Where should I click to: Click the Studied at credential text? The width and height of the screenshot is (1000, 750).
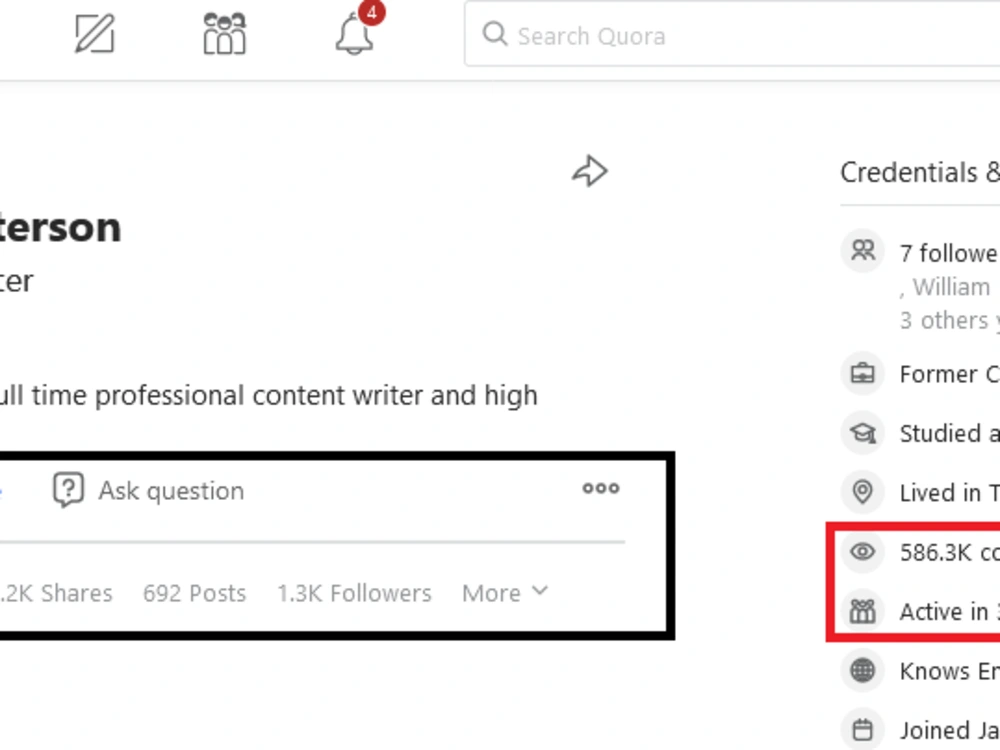950,433
